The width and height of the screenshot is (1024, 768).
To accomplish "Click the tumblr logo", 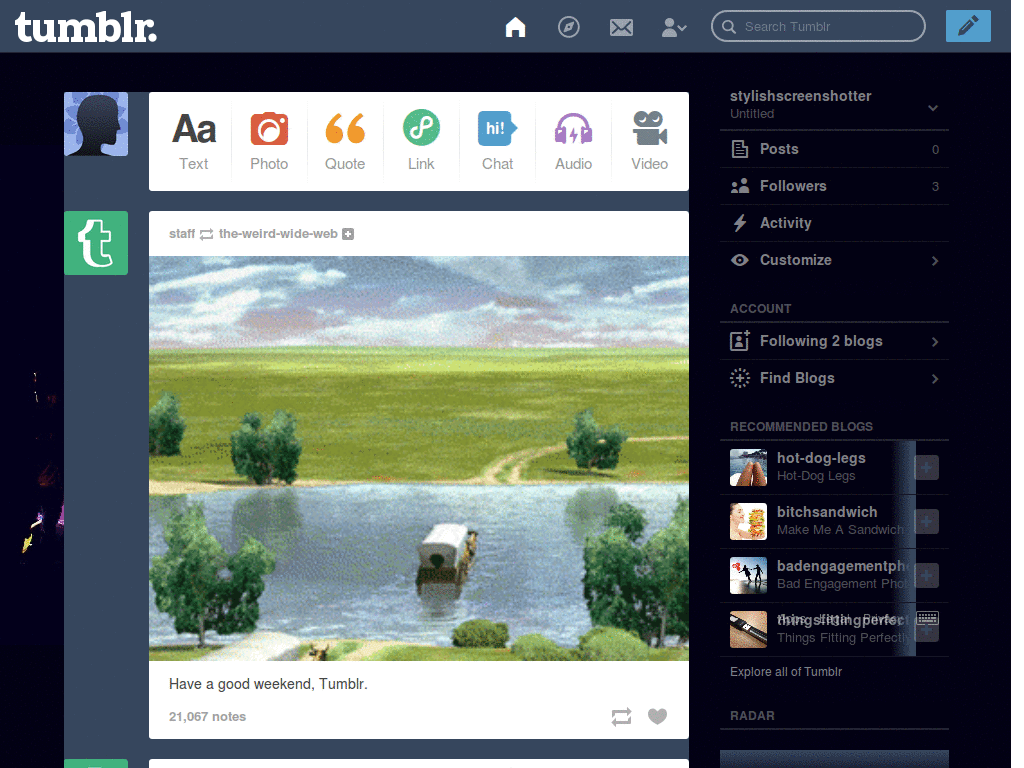I will [86, 27].
